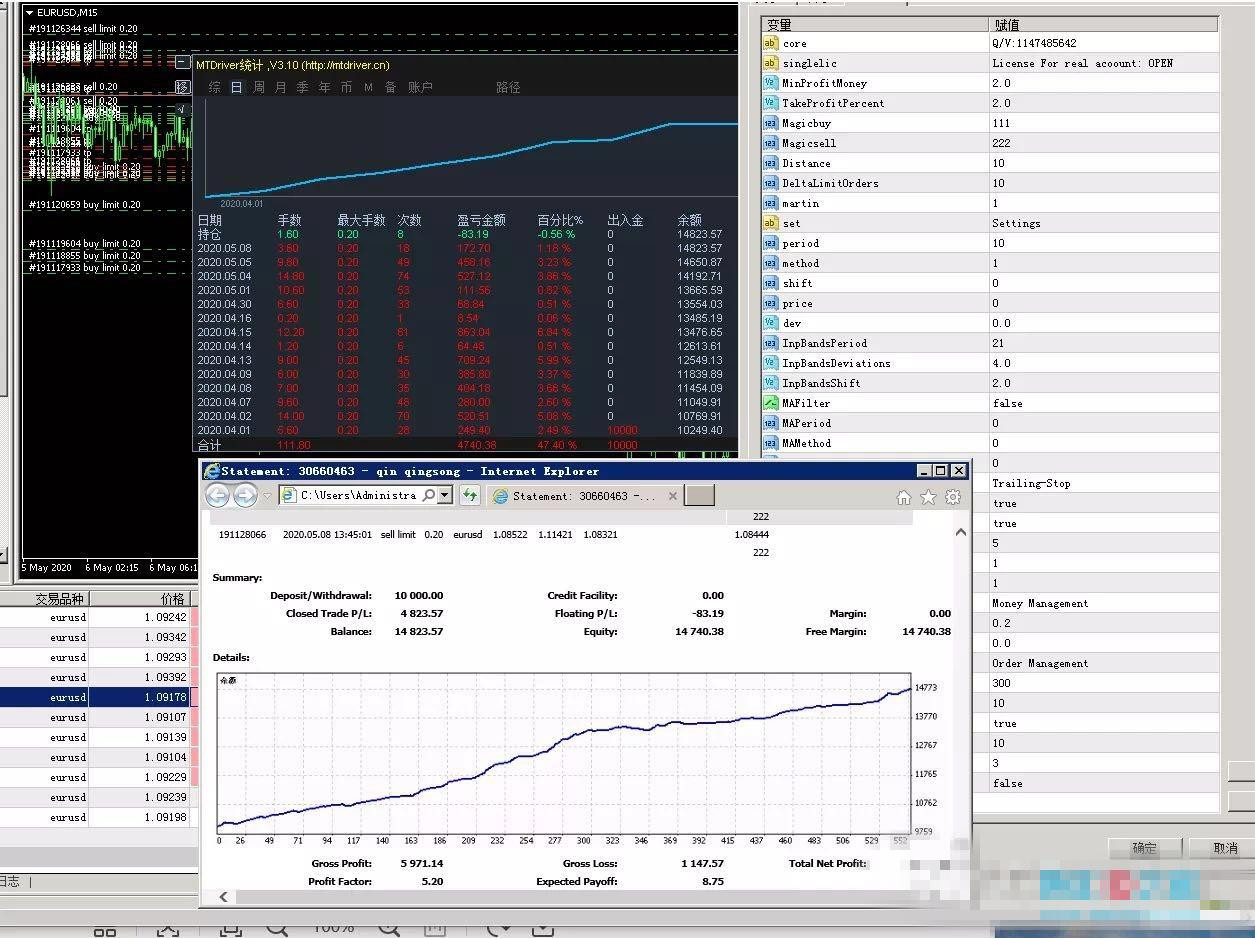
Task: Close the Statement 30660463 browser tab
Action: click(x=672, y=496)
